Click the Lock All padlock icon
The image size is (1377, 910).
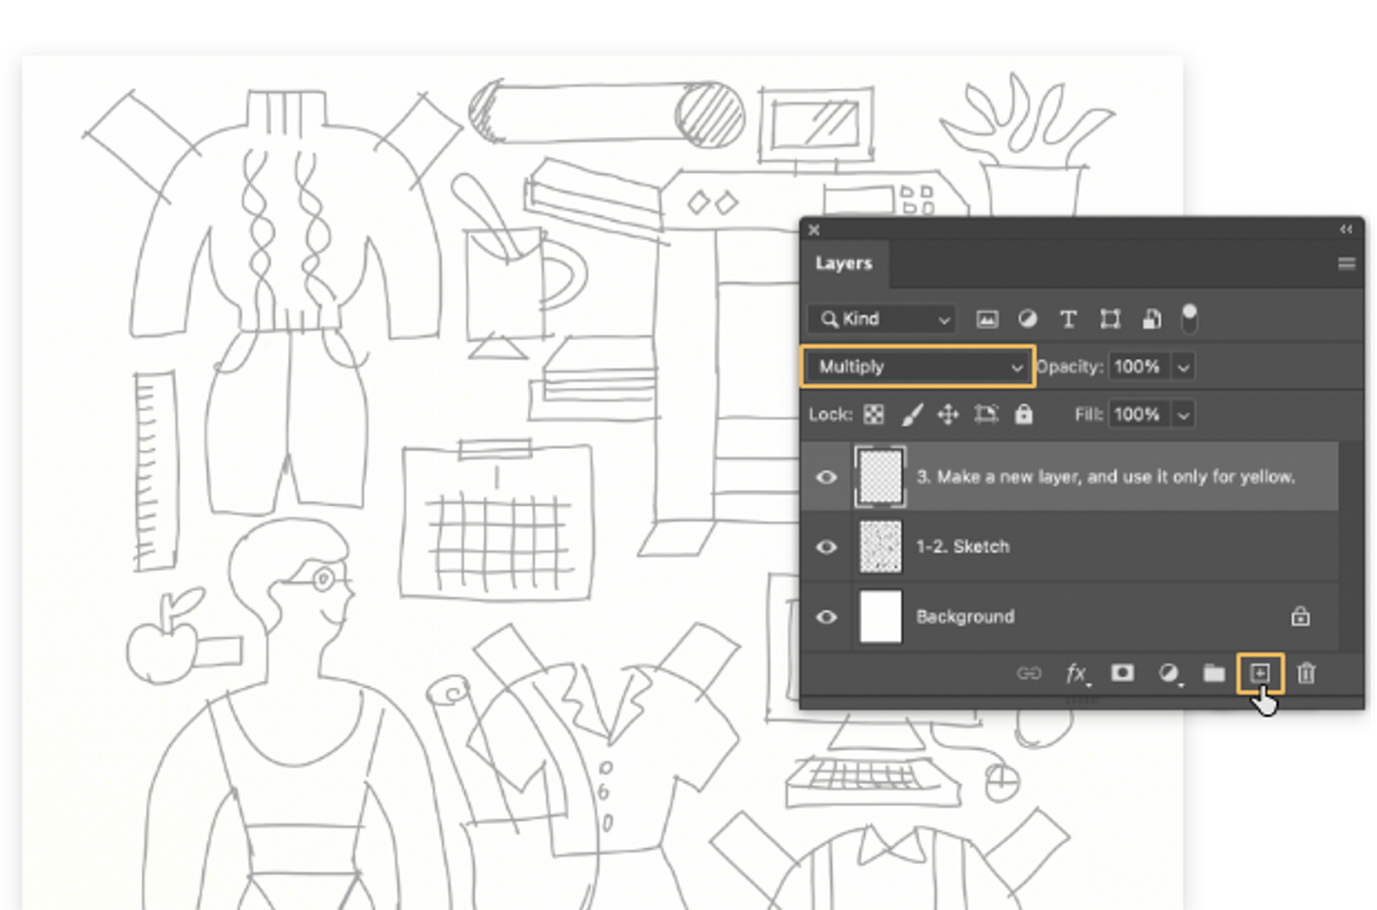pos(1024,414)
